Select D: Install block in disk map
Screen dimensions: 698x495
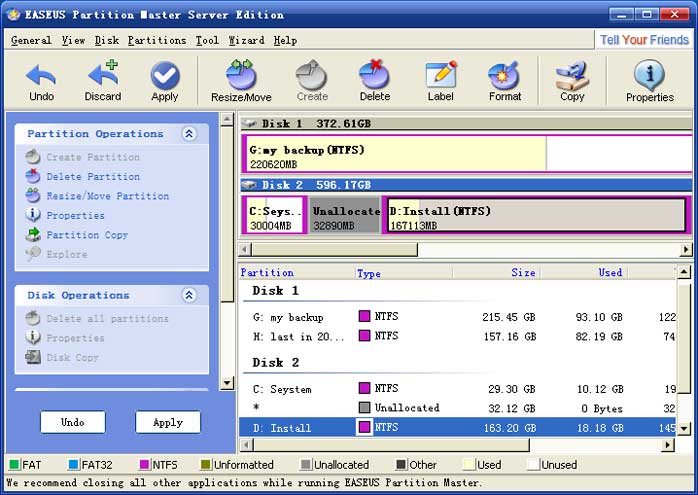(x=536, y=215)
